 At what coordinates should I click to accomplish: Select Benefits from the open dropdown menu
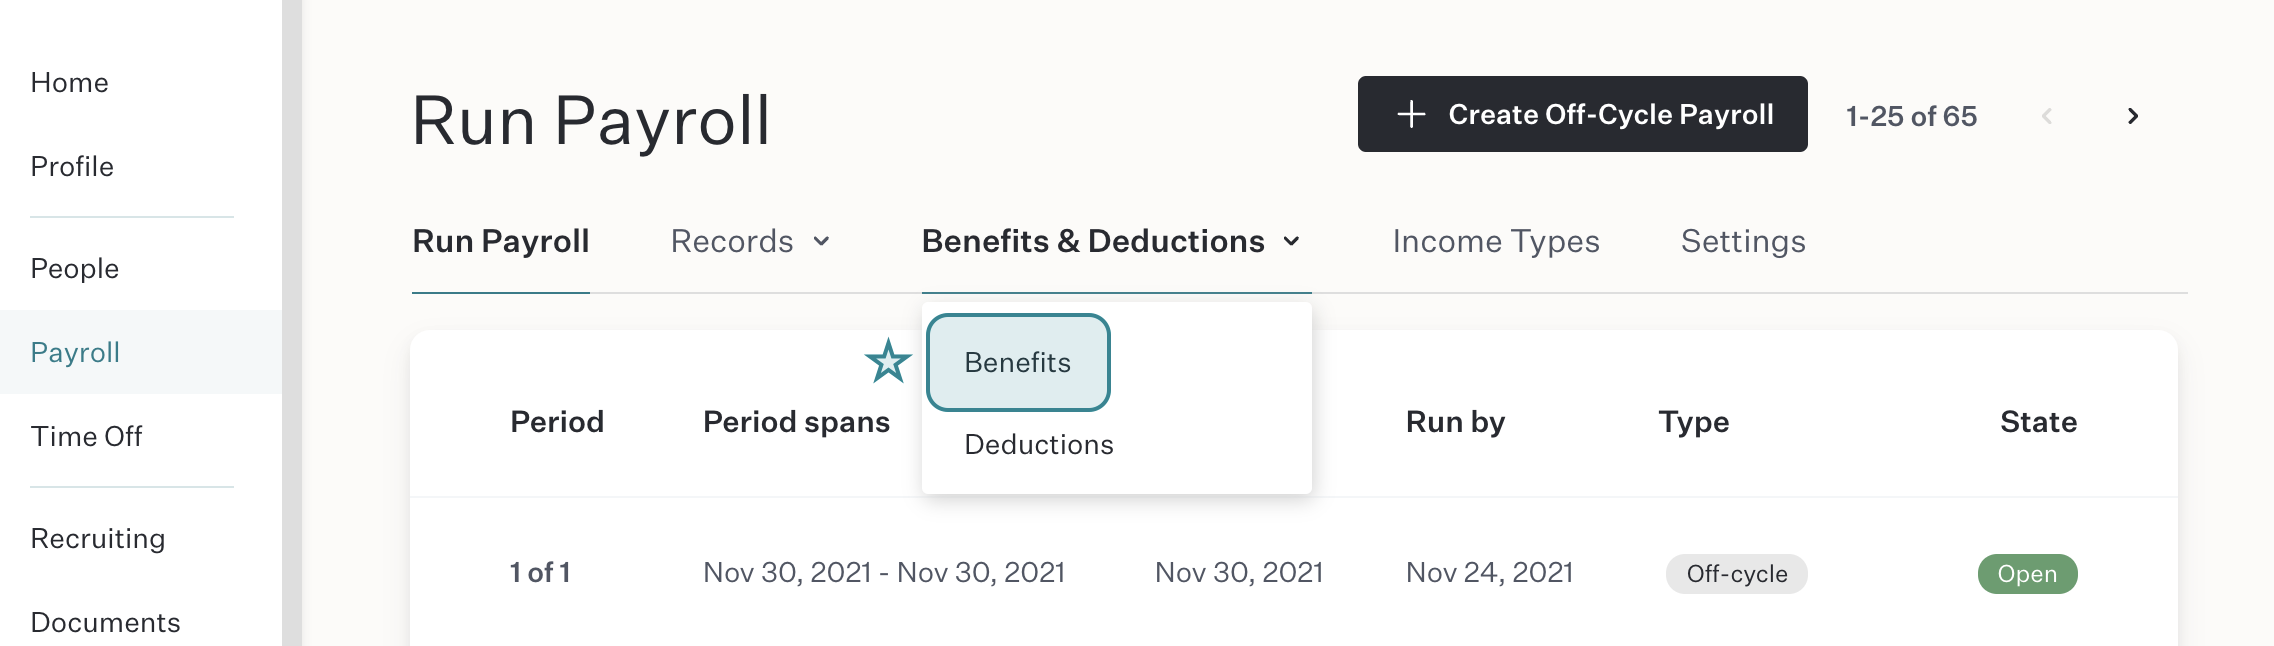pos(1017,362)
